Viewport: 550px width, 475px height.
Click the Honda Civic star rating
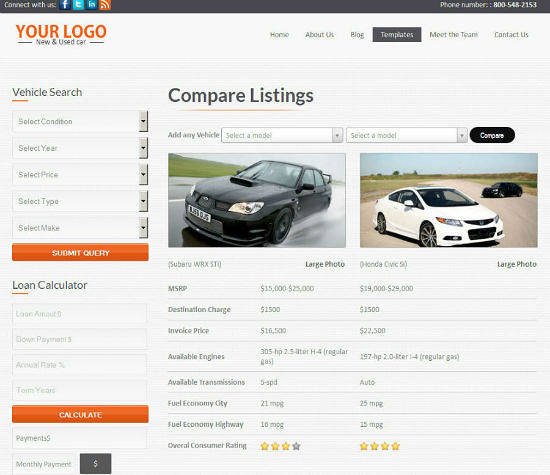pyautogui.click(x=380, y=446)
